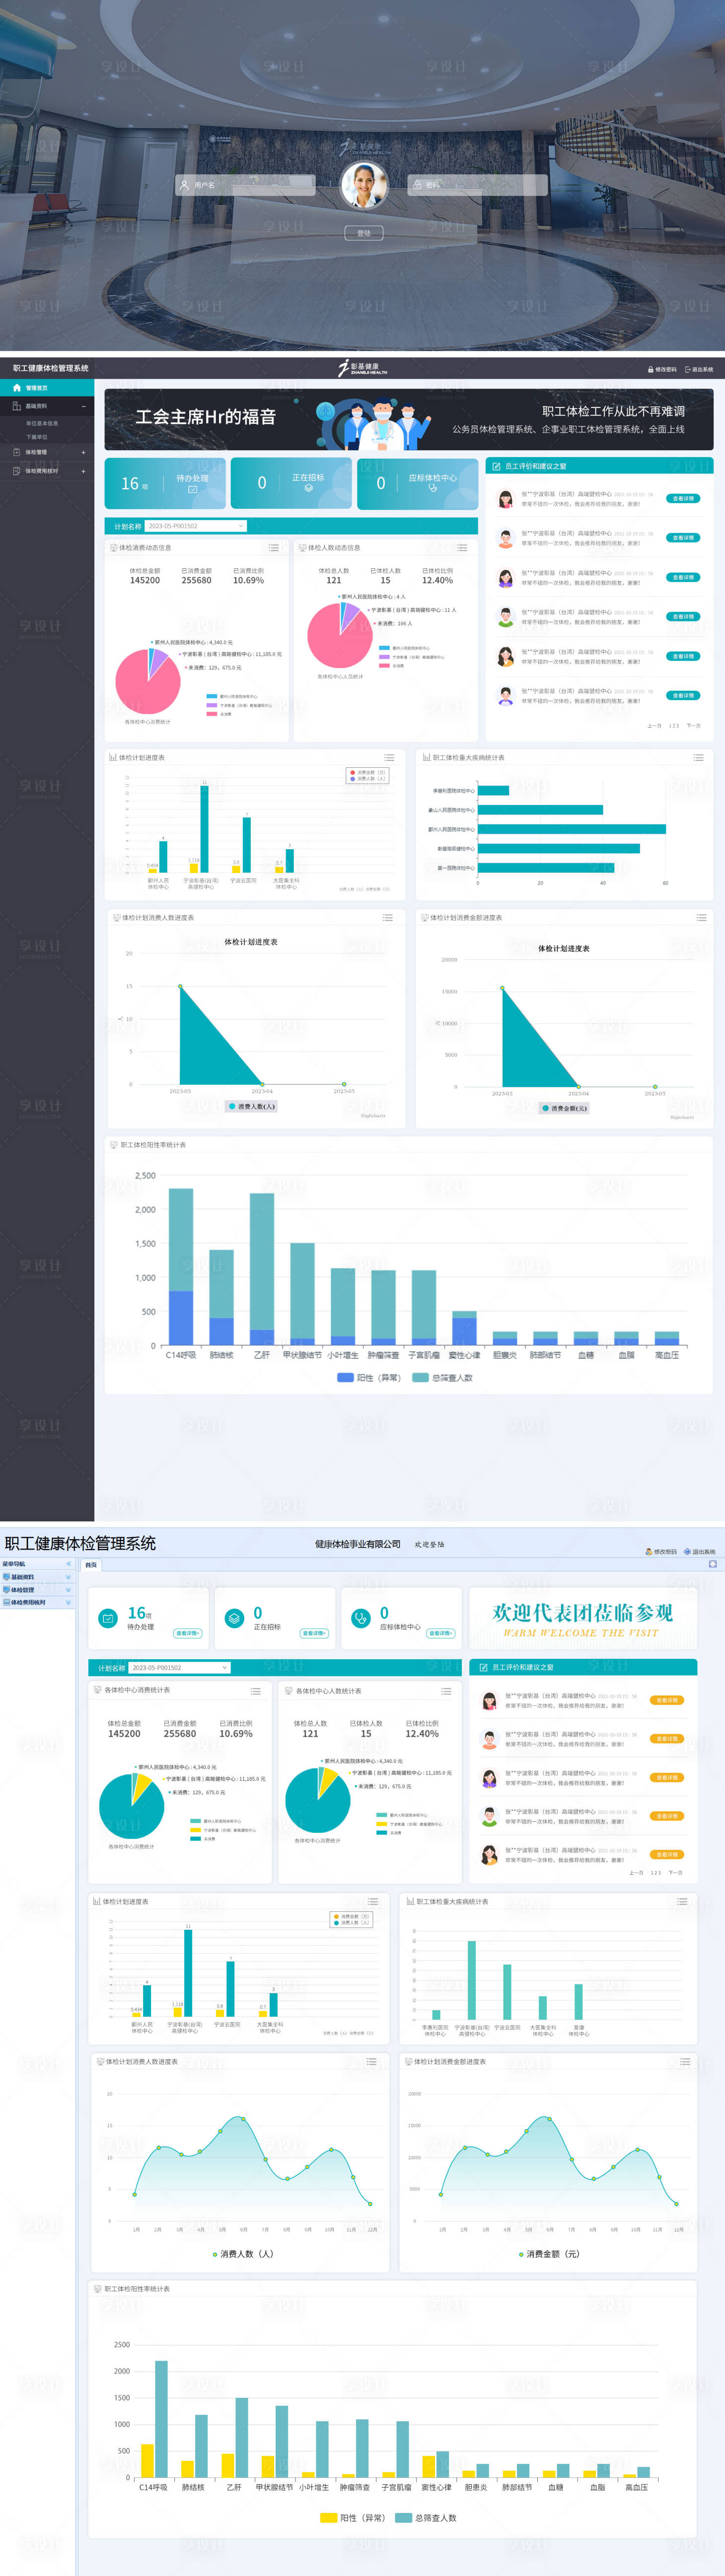The width and height of the screenshot is (725, 2576).
Task: Click 退出系统 exit icon in dark header
Action: (x=688, y=369)
